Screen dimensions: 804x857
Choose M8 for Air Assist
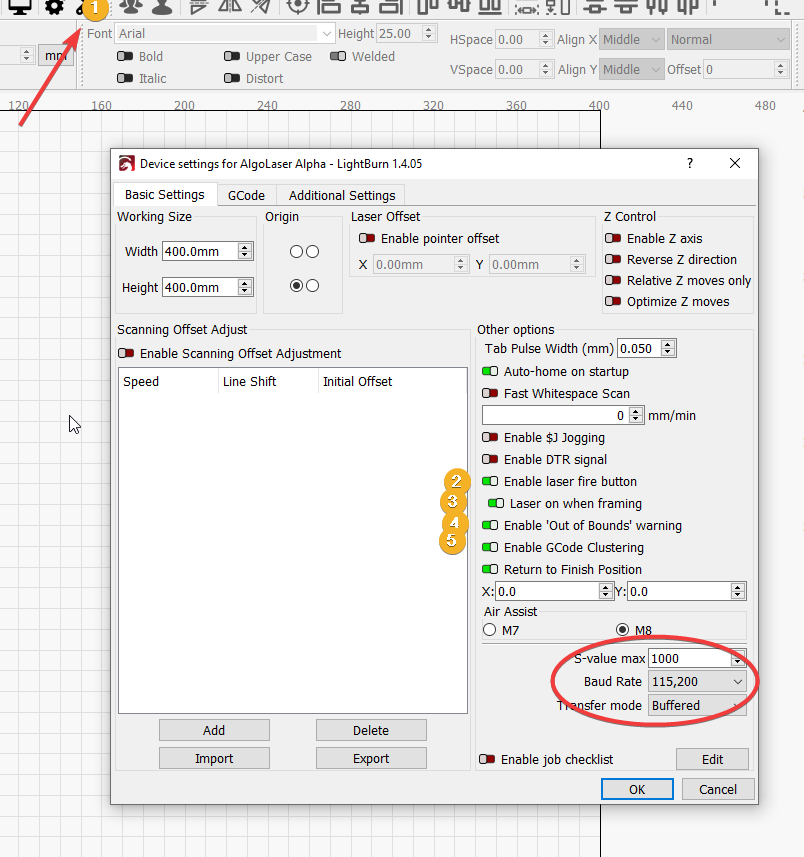[623, 630]
